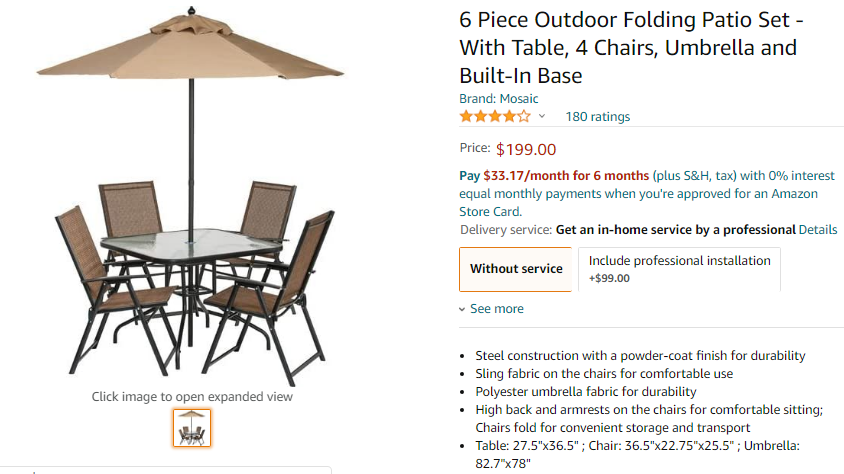The height and width of the screenshot is (474, 844).
Task: Open the delivery service Details link
Action: 818,230
